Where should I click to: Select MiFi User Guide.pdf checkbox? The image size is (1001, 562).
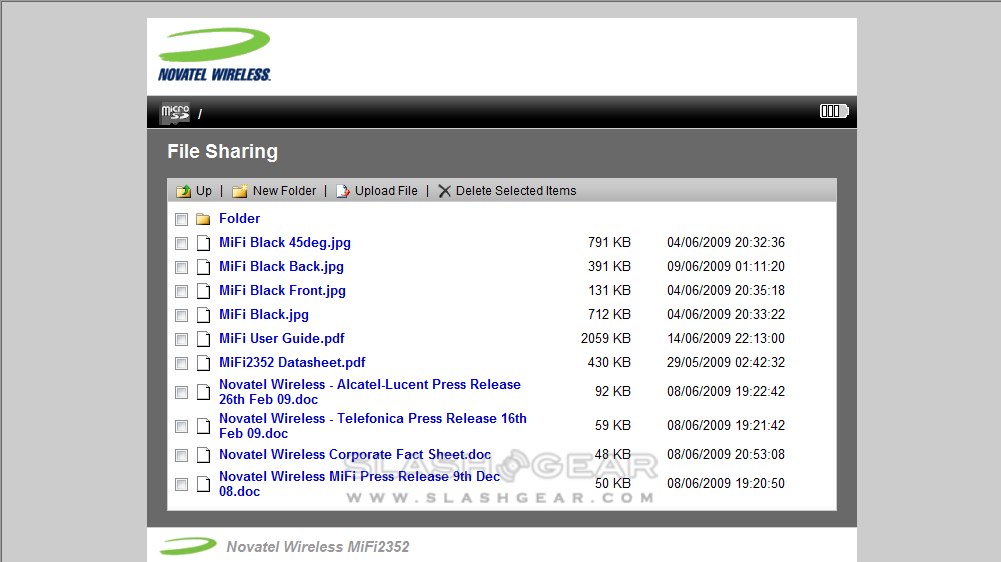click(181, 339)
